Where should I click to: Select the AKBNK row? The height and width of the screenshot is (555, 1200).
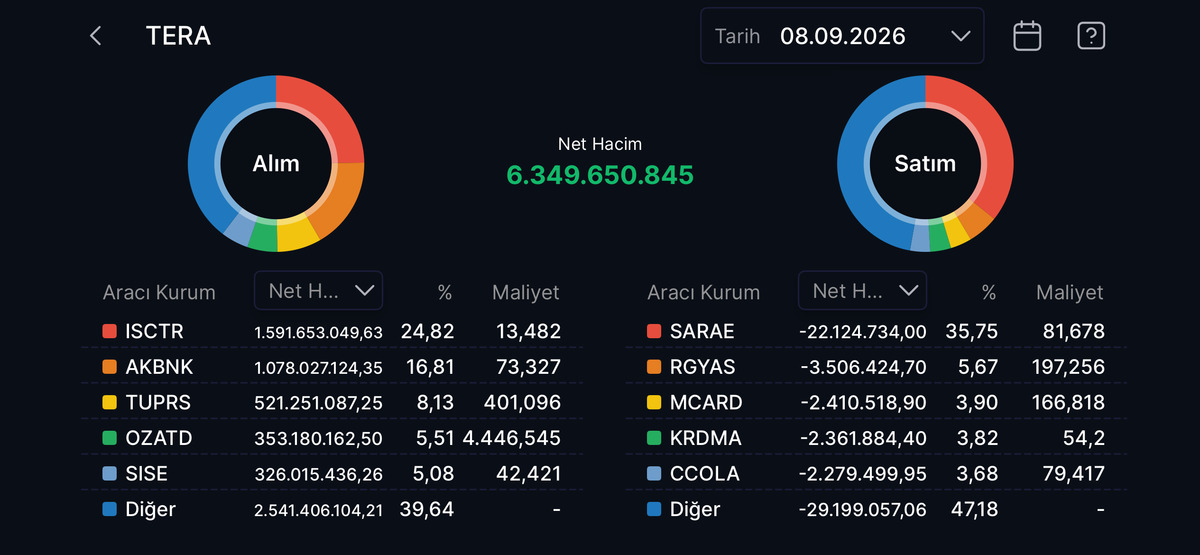tap(332, 367)
